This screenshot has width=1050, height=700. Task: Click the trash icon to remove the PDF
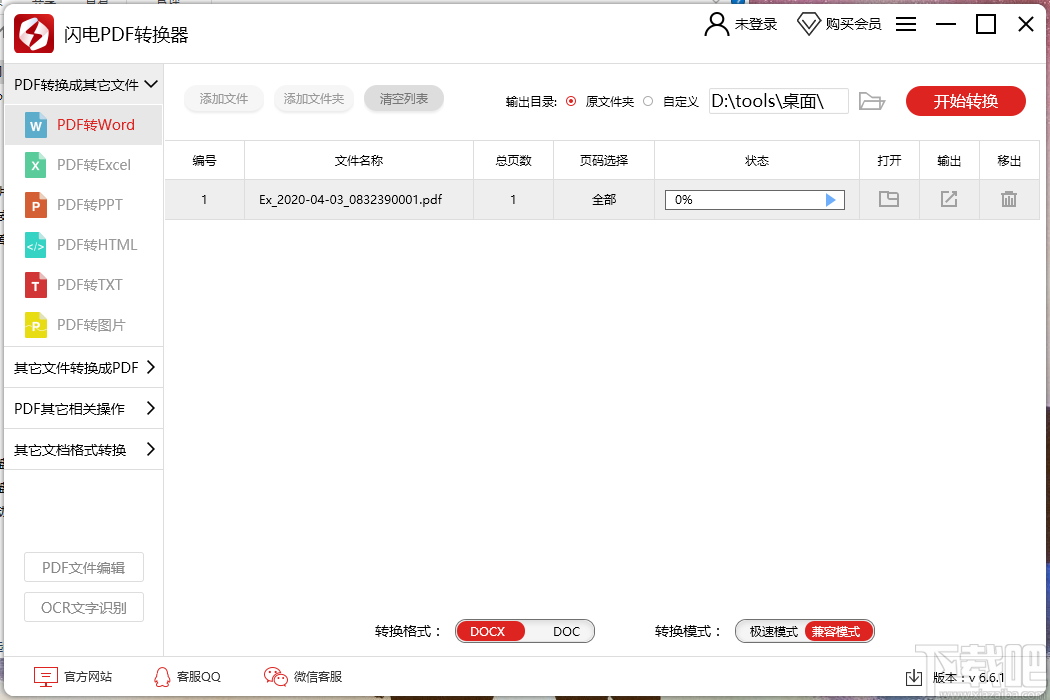tap(1009, 199)
